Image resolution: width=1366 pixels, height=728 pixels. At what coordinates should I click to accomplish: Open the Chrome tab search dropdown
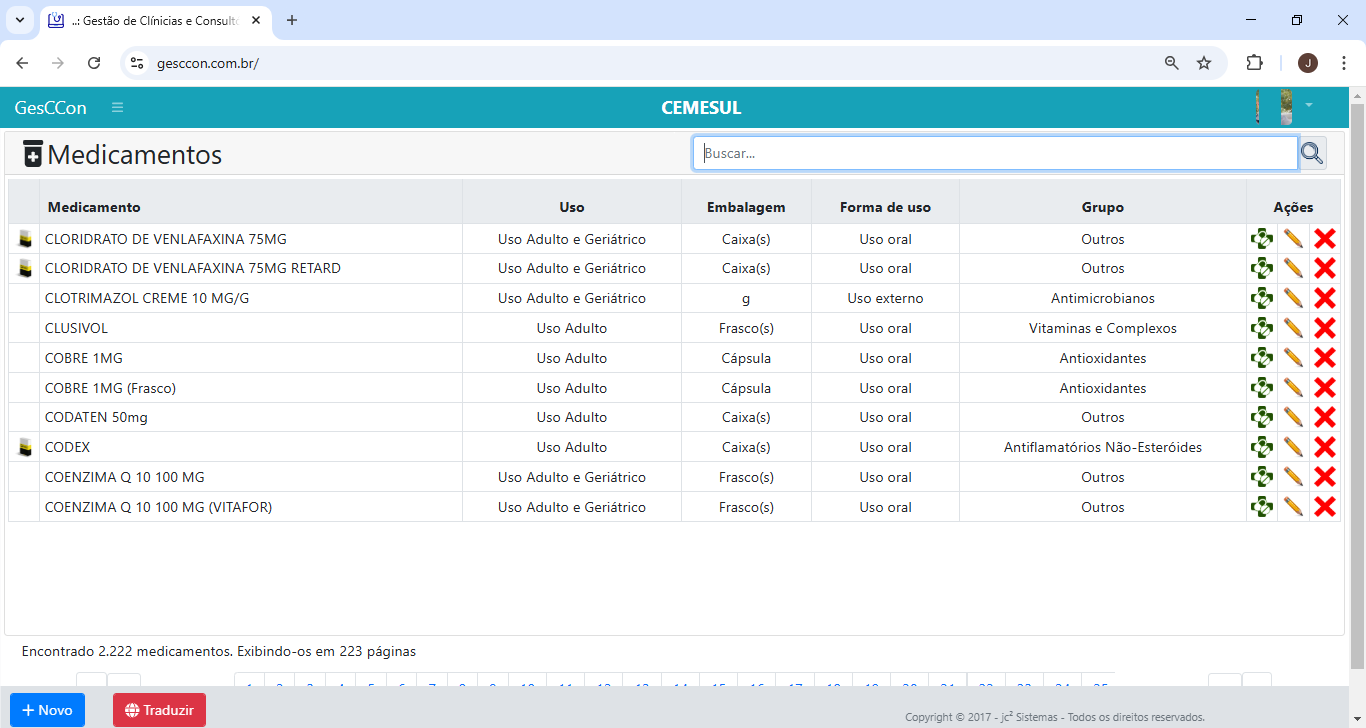[x=19, y=20]
